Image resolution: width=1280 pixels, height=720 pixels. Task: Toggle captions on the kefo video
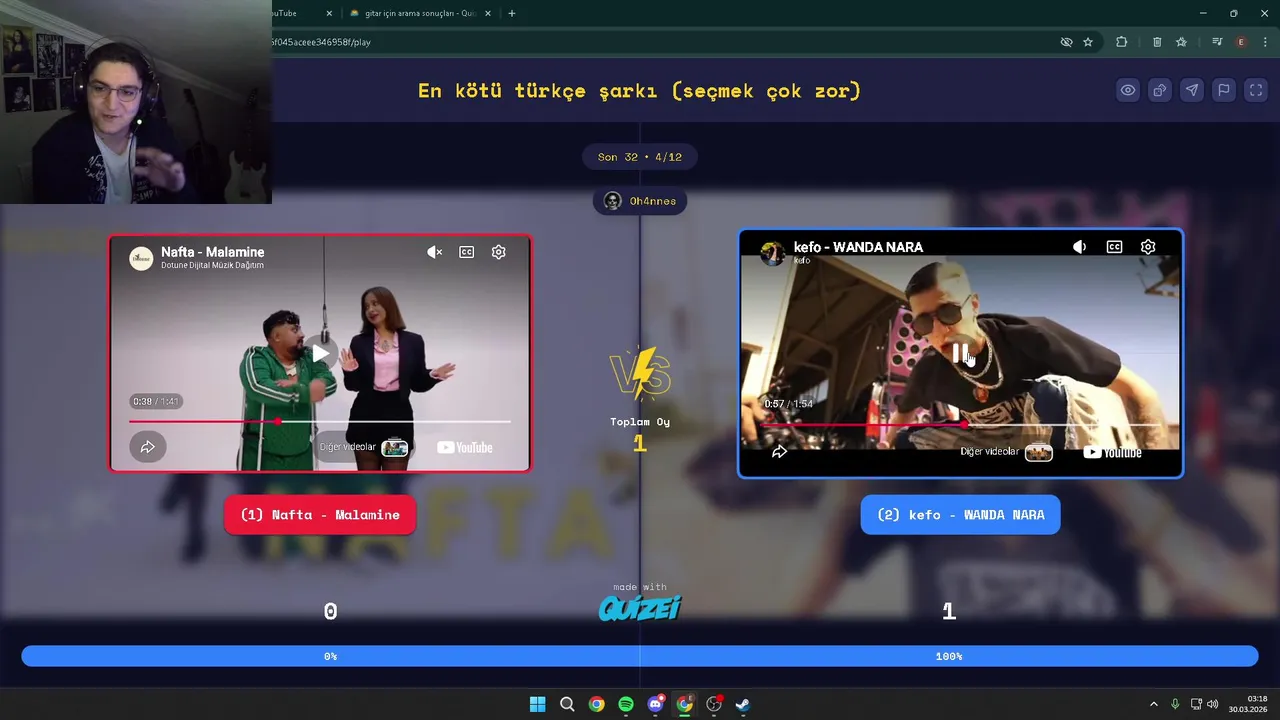pos(1114,247)
